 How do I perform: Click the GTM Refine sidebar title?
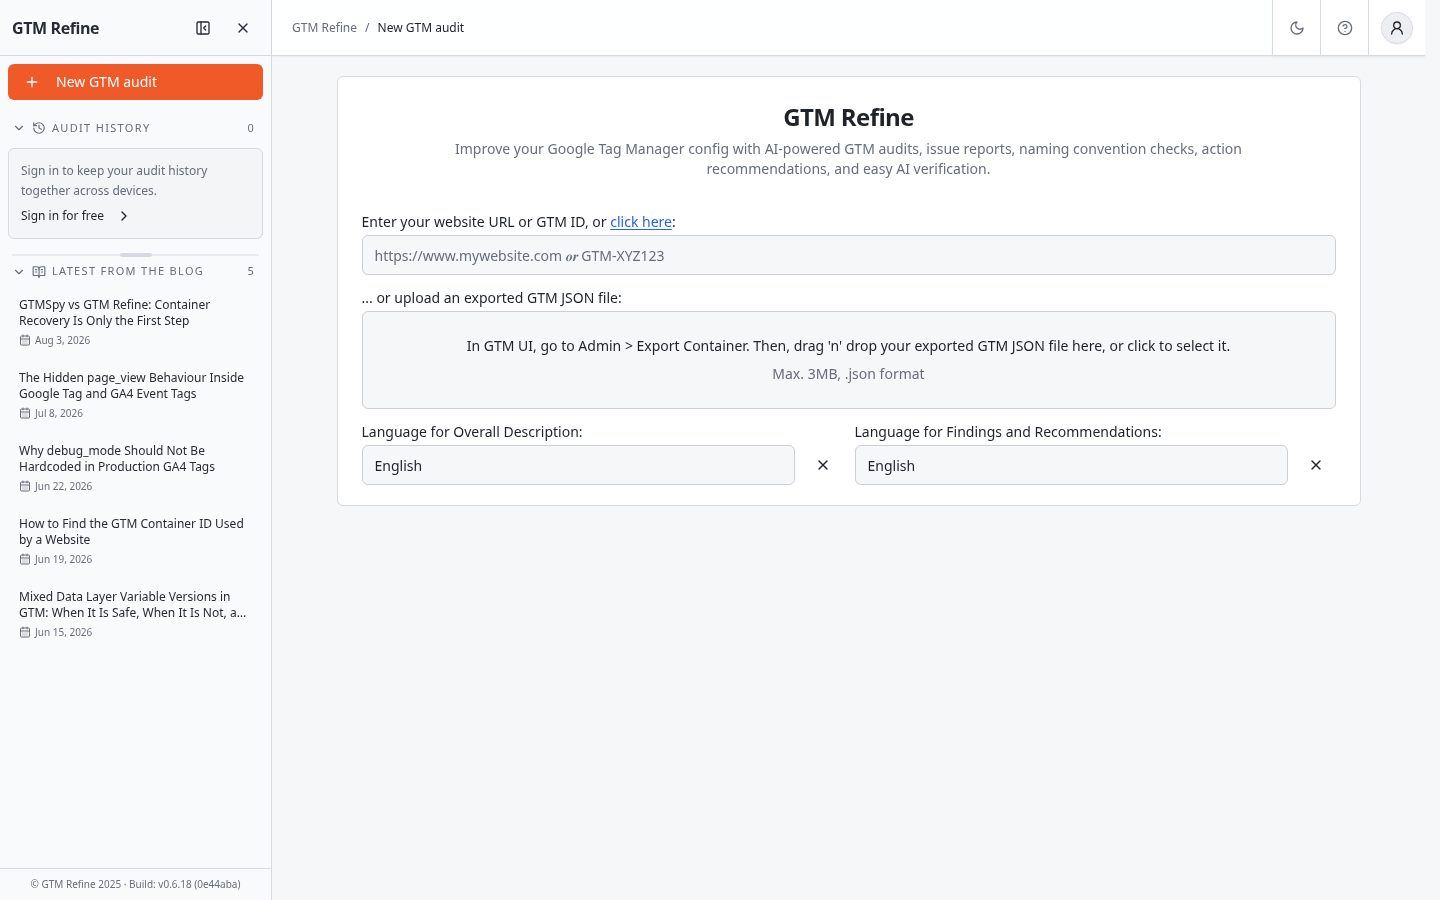(x=55, y=28)
